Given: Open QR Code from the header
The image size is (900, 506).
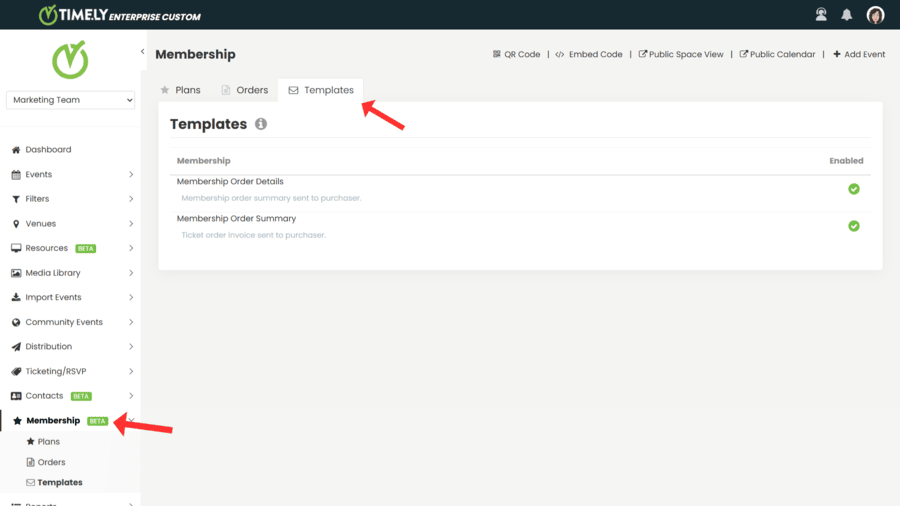Looking at the screenshot, I should (x=516, y=55).
